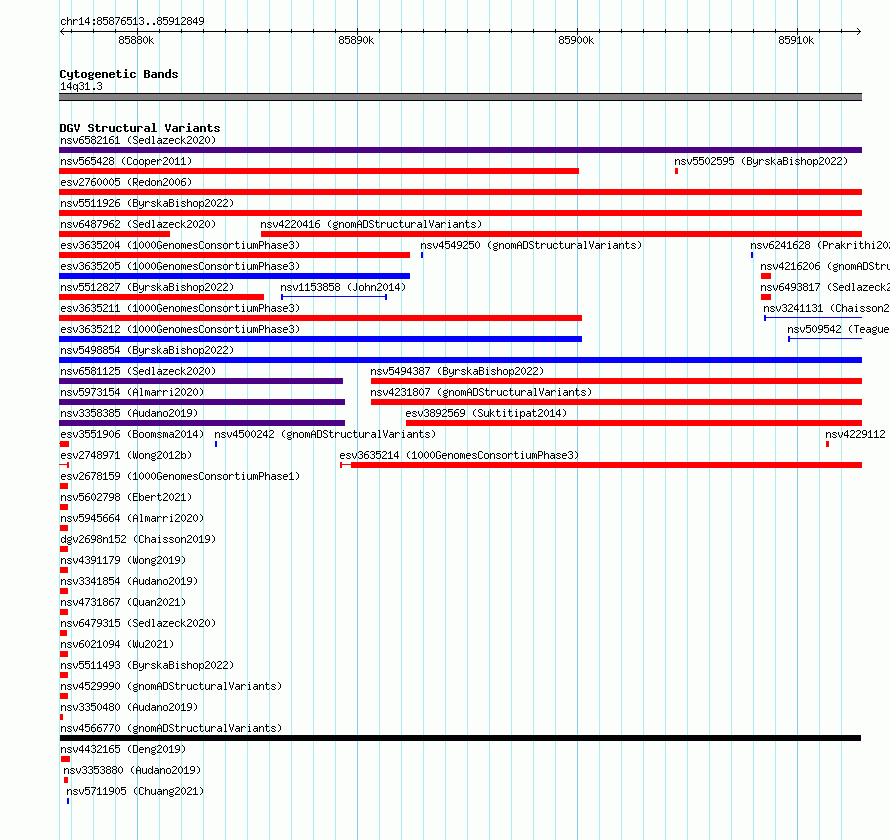Viewport: 890px width, 840px height.
Task: Click nsv6479315 (Sedlazeck2020) label
Action: pyautogui.click(x=138, y=623)
